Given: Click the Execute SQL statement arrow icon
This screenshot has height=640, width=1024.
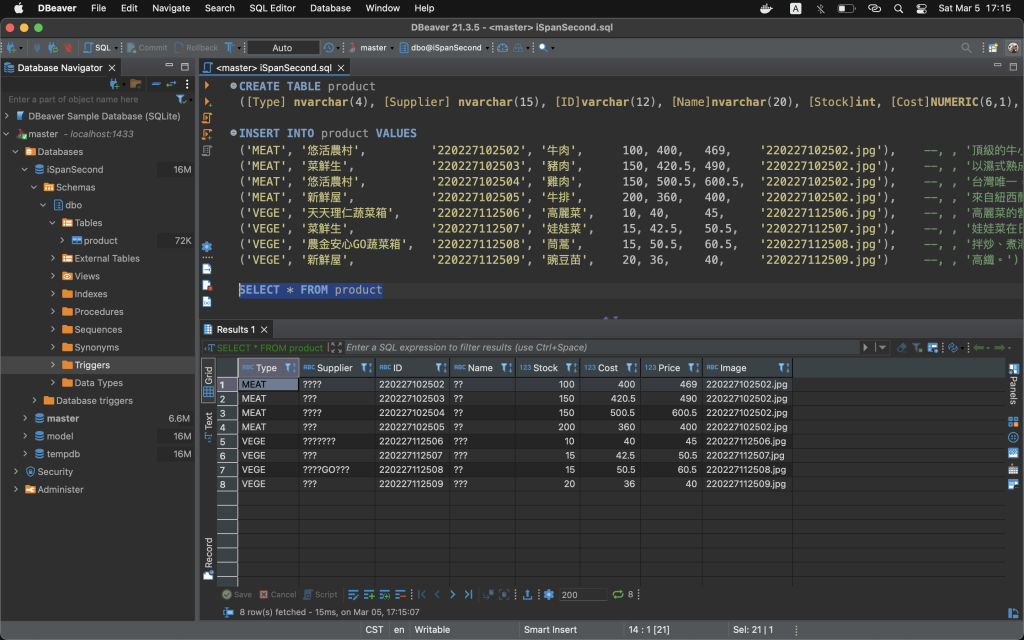Looking at the screenshot, I should 207,86.
